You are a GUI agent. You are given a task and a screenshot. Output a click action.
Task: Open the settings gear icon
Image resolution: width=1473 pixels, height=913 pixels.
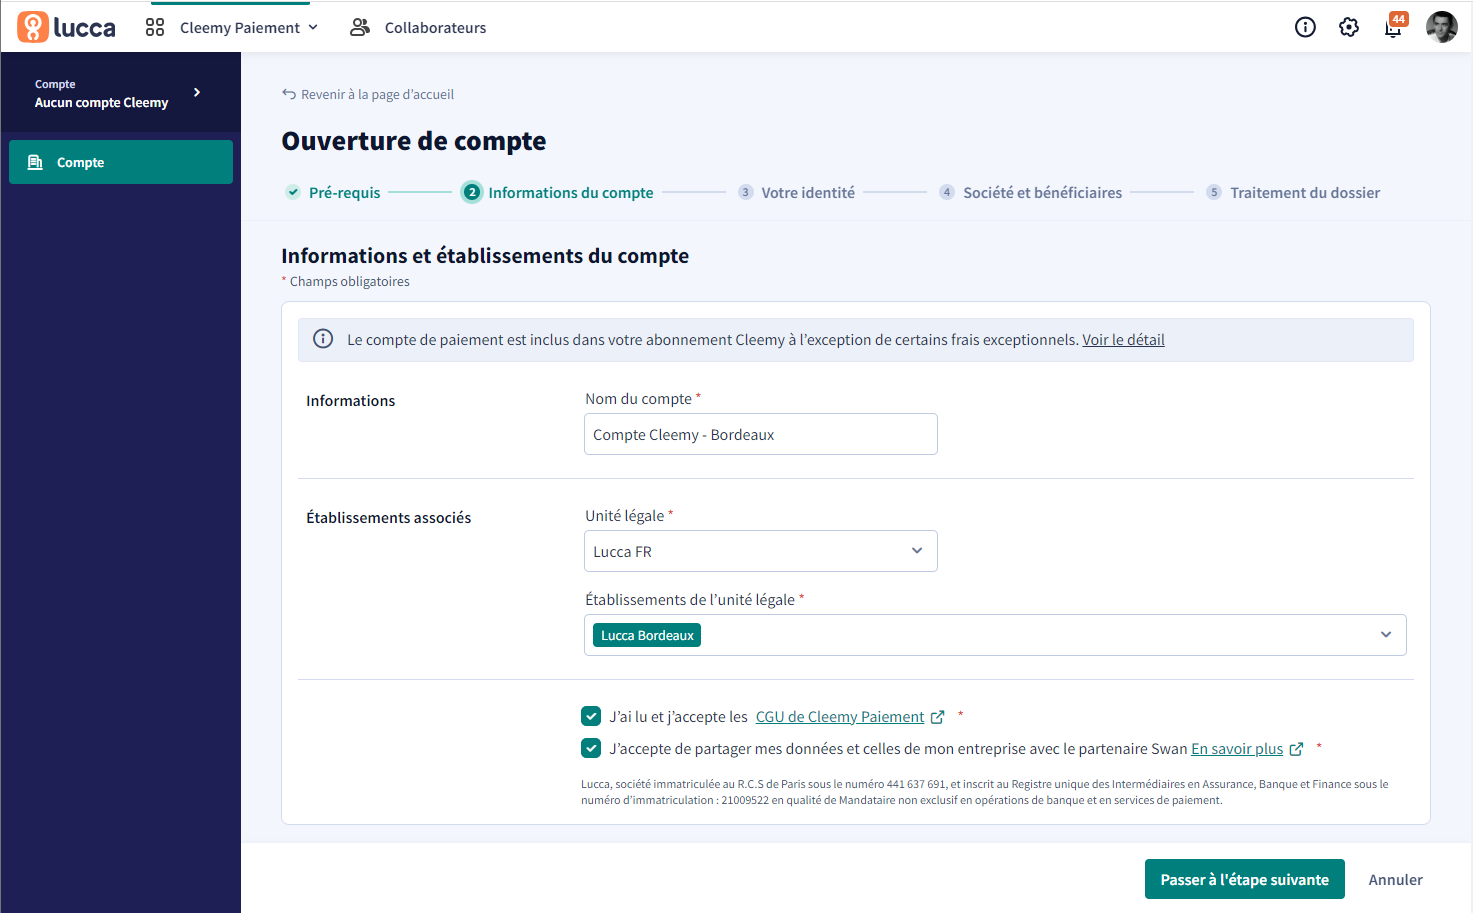pos(1349,27)
